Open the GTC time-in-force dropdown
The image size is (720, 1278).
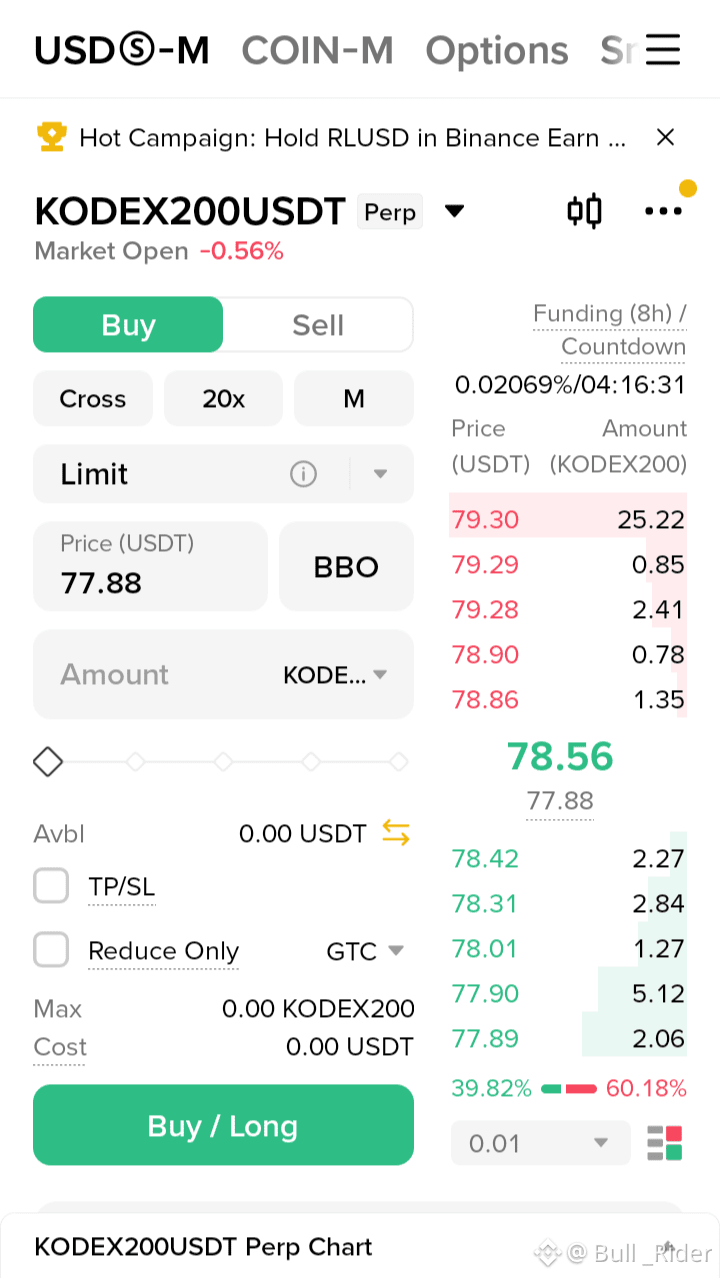click(366, 951)
